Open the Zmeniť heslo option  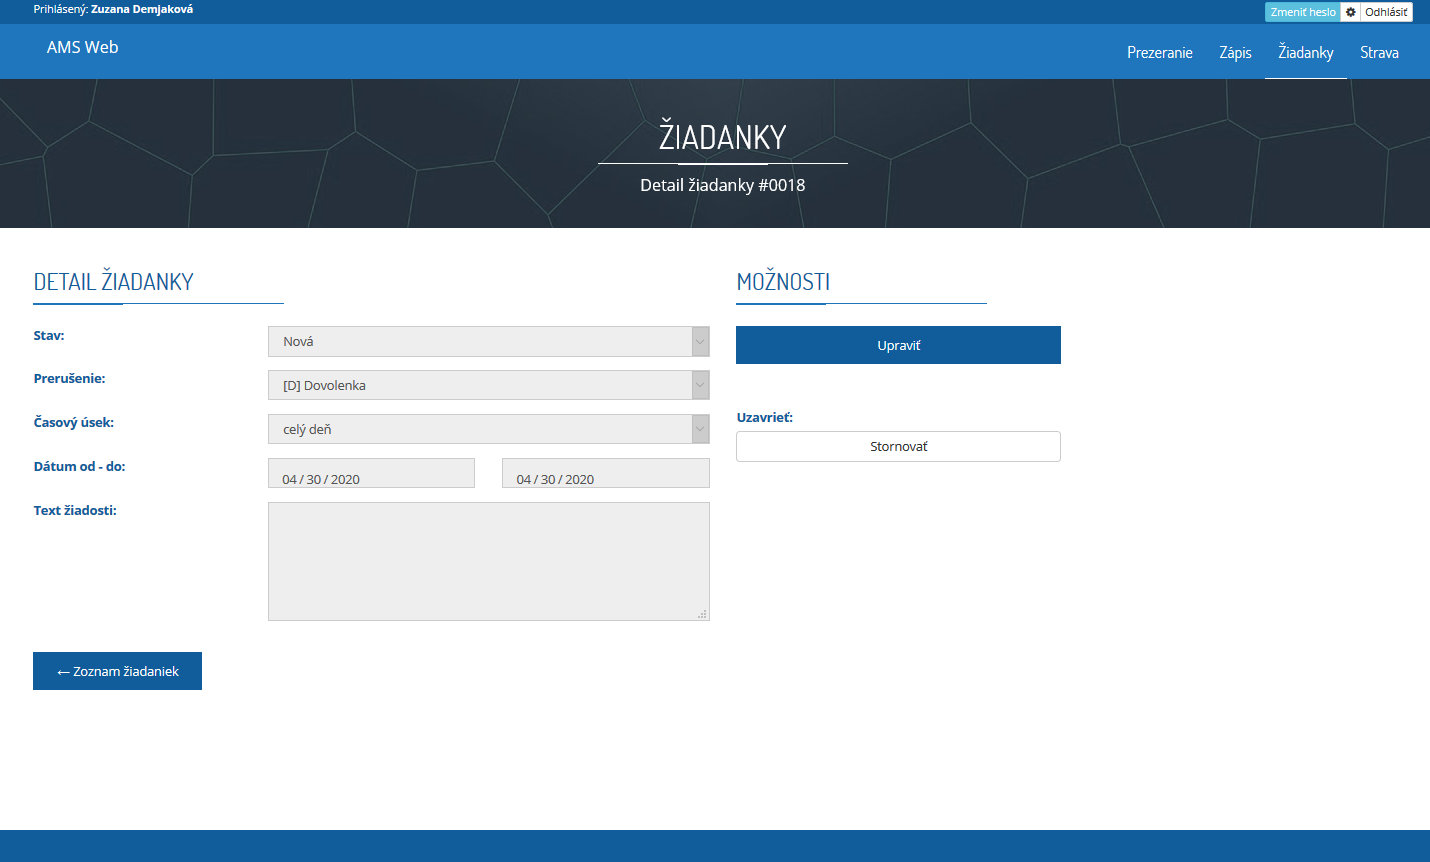[x=1302, y=12]
